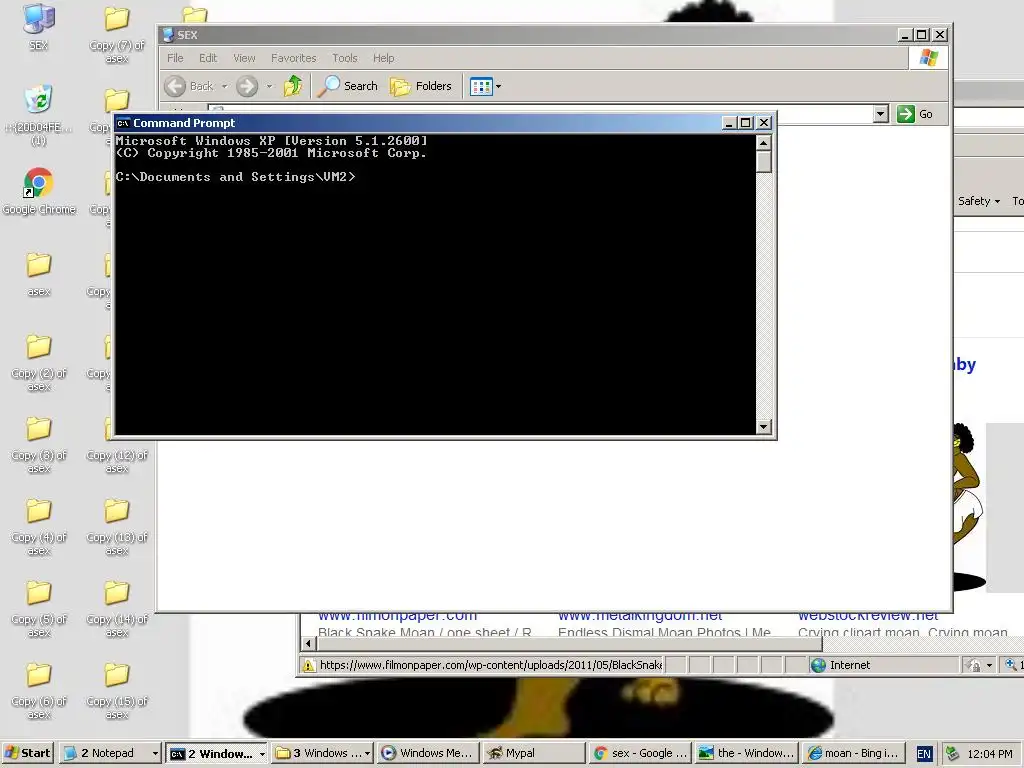Image resolution: width=1024 pixels, height=768 pixels.
Task: Launch the Google Chrome desktop shortcut
Action: click(x=39, y=191)
